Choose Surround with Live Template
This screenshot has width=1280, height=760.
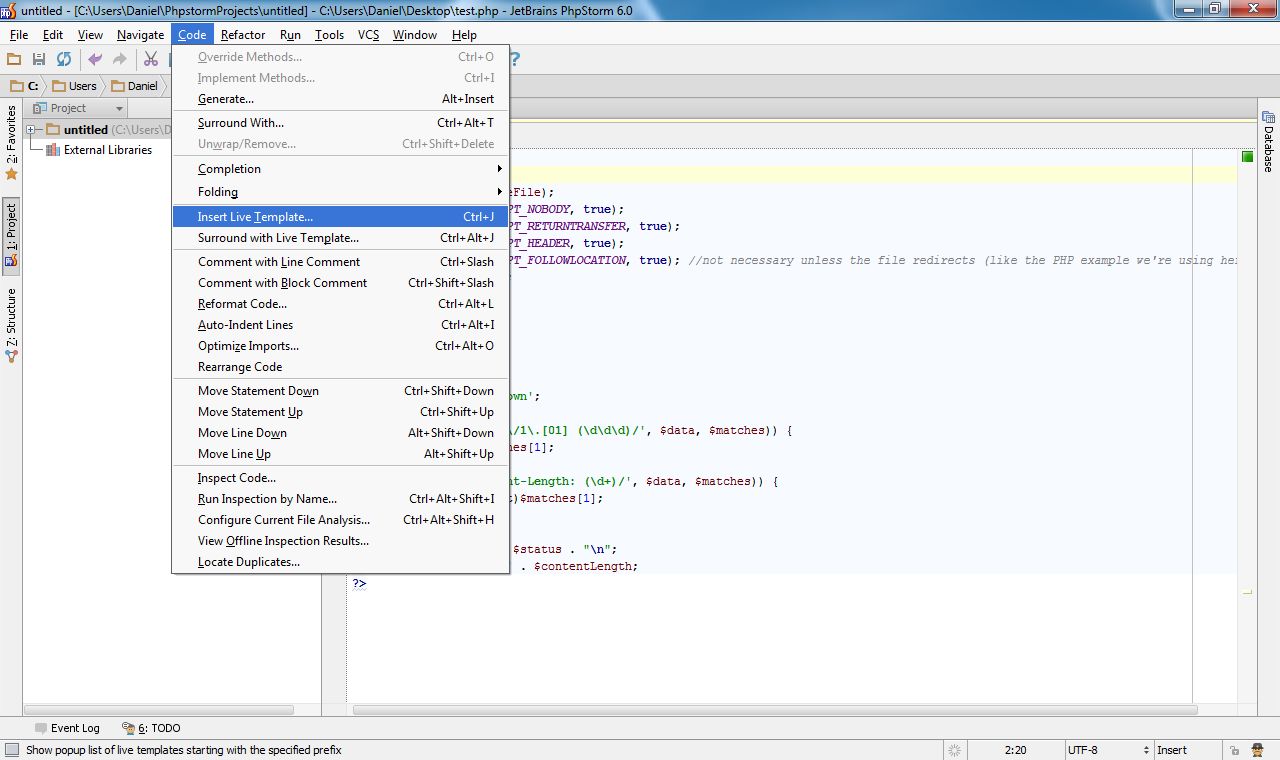(340, 238)
